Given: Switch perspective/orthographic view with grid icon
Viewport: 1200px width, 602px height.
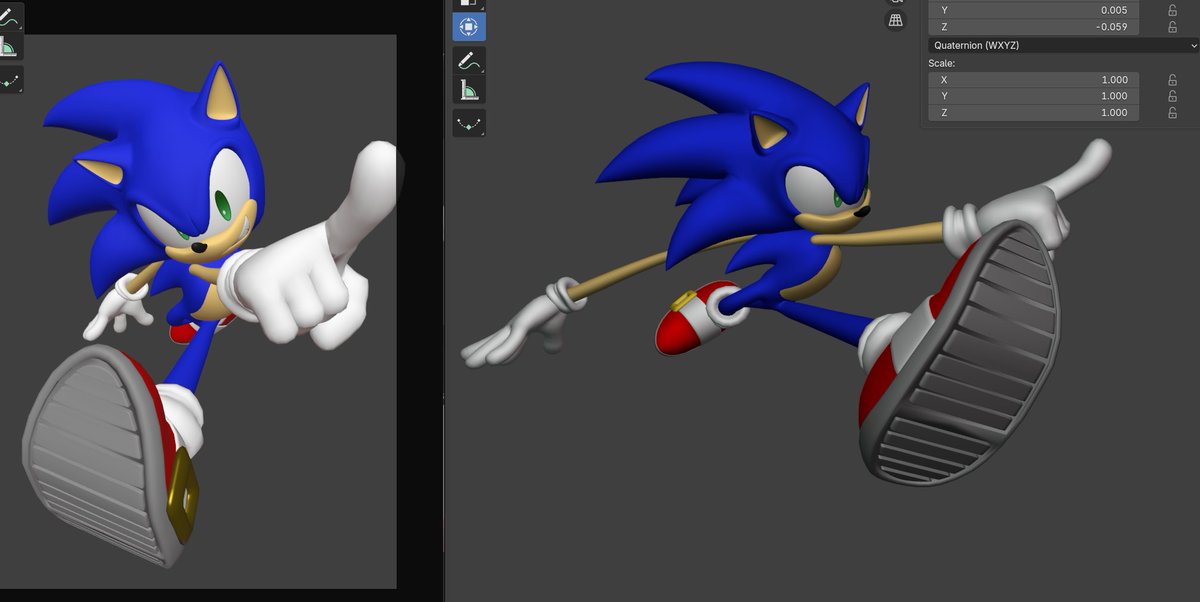Looking at the screenshot, I should (x=895, y=20).
